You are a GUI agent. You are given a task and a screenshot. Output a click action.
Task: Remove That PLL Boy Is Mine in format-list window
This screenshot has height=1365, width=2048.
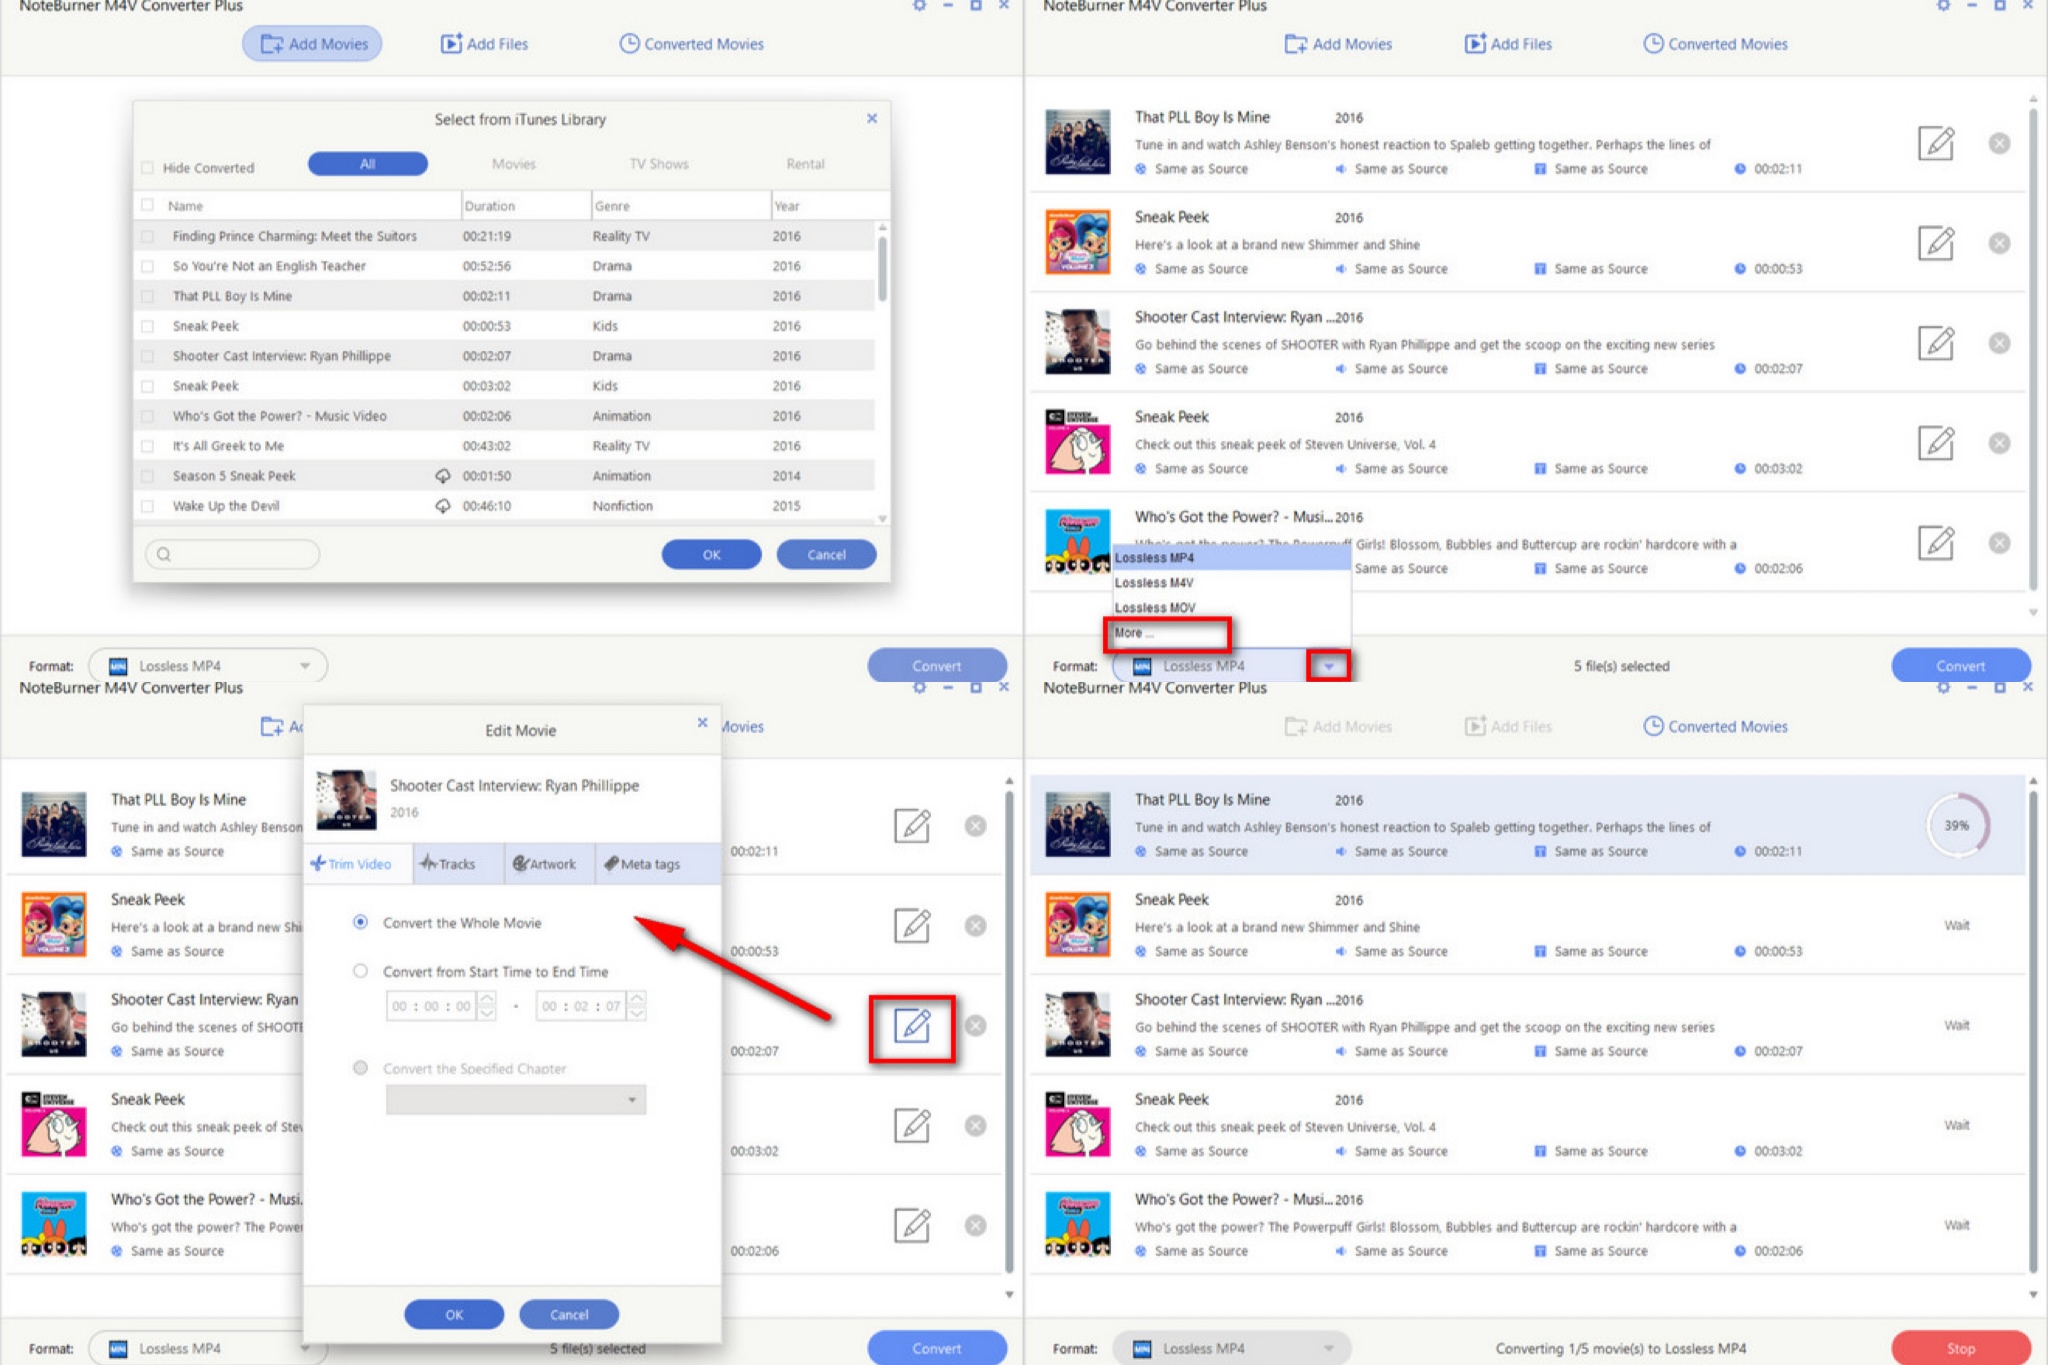click(x=1999, y=143)
